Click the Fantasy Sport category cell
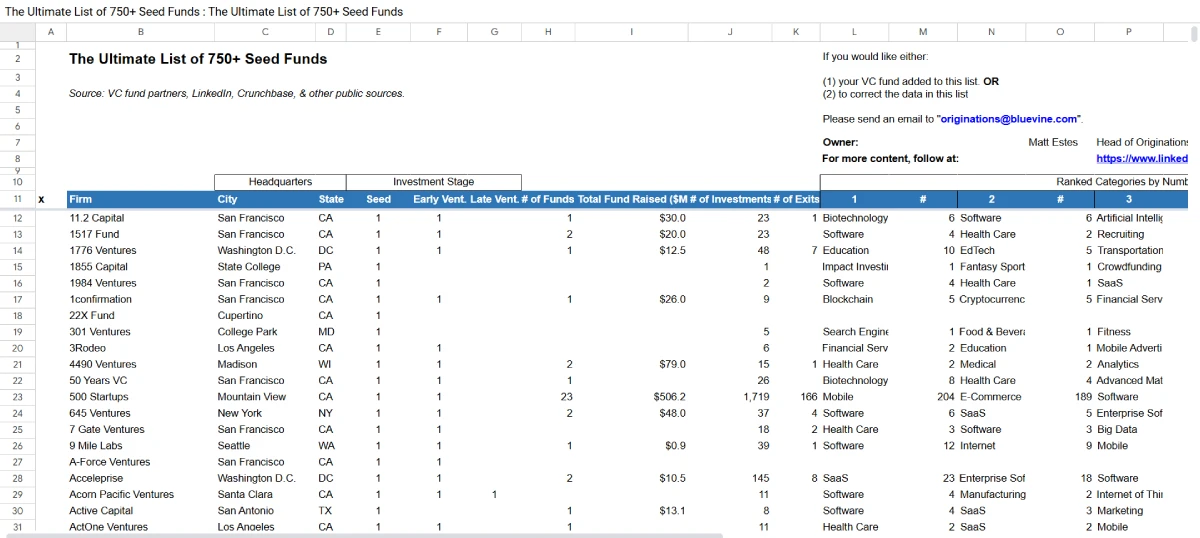 click(x=991, y=267)
